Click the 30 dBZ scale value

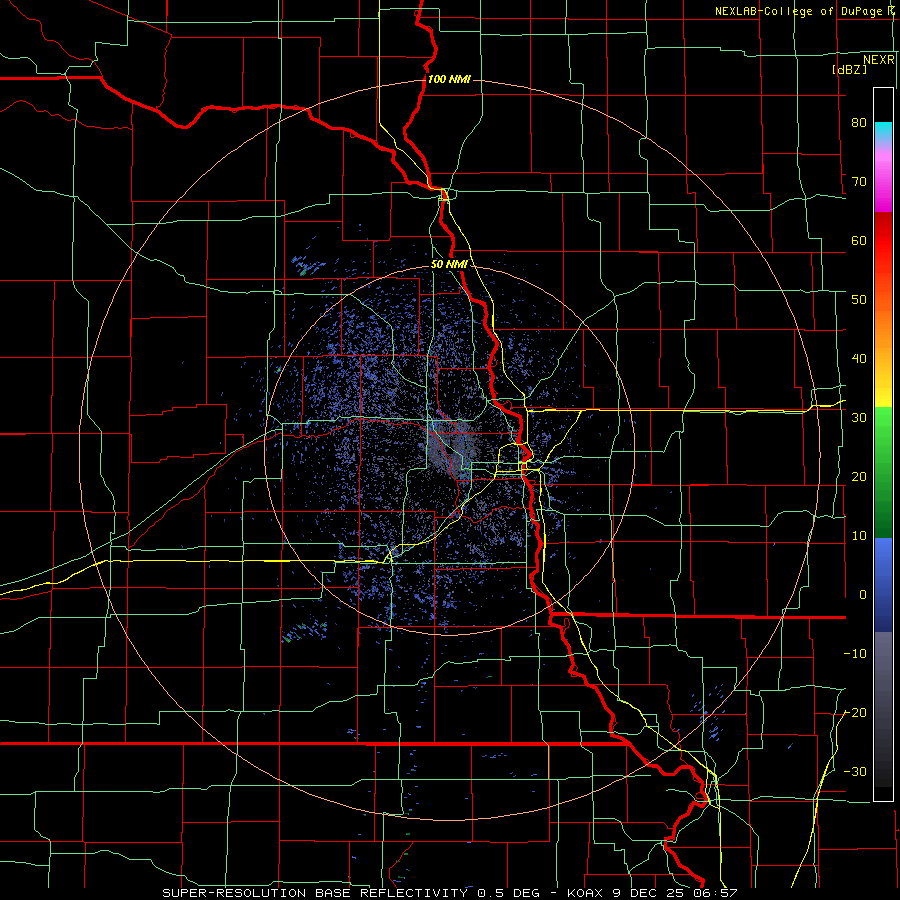(x=859, y=418)
